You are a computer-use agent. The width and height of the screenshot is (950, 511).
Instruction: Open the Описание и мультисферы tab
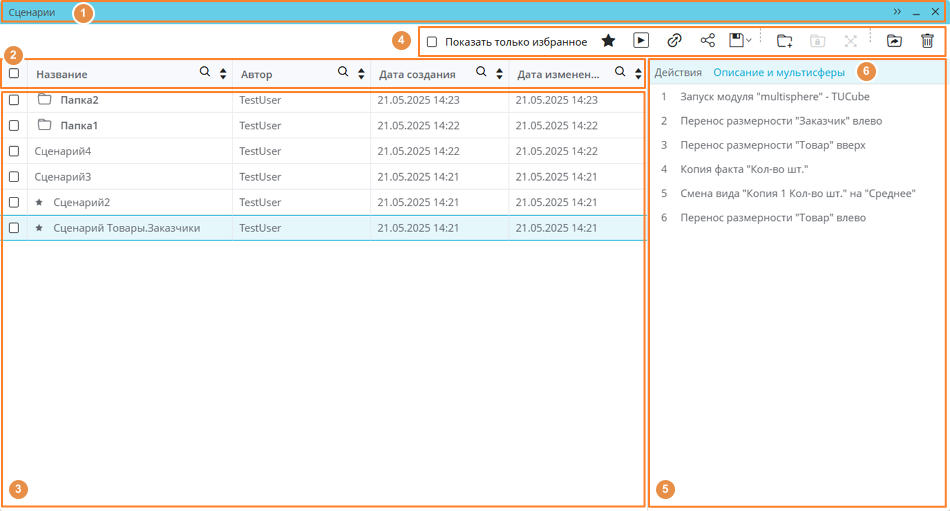[x=779, y=73]
